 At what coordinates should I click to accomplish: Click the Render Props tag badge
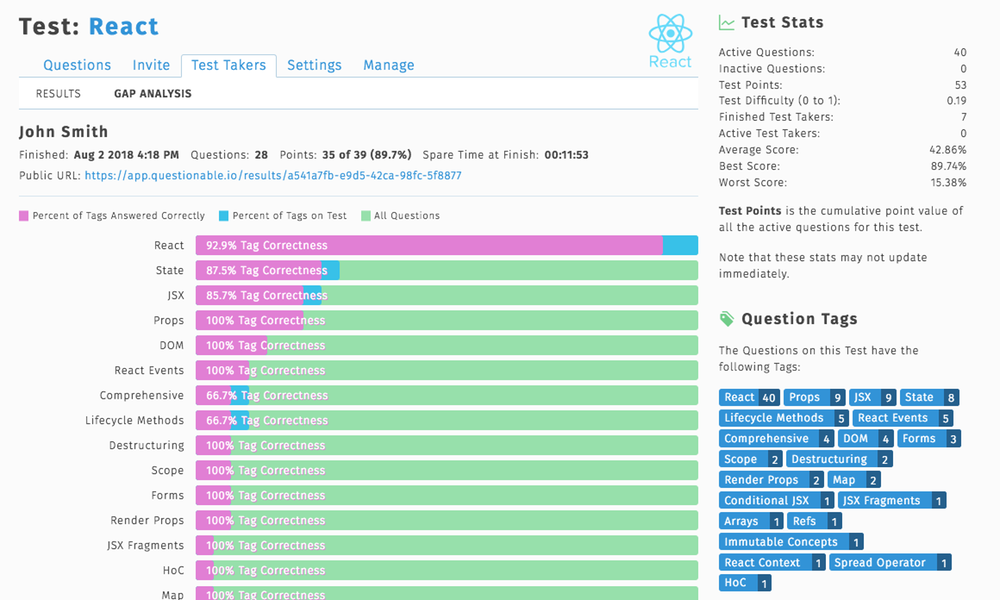(x=772, y=480)
